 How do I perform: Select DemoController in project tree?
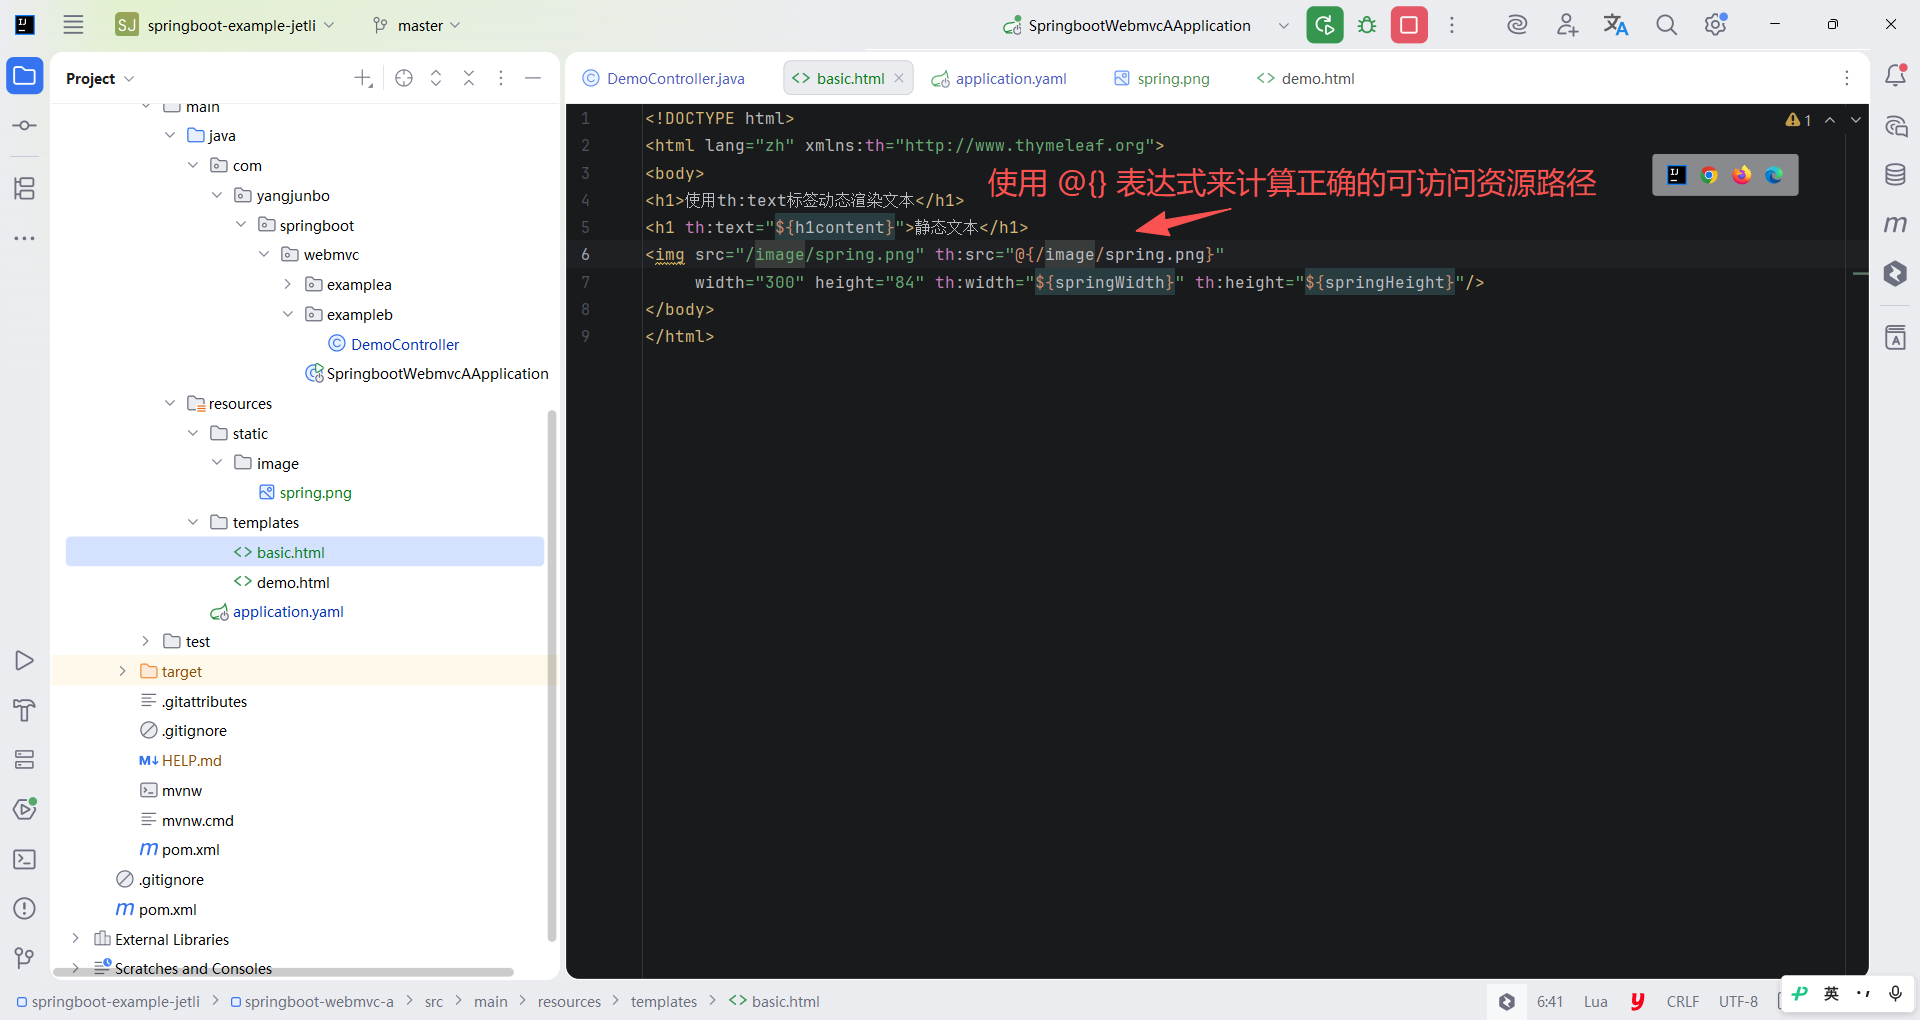(x=405, y=344)
